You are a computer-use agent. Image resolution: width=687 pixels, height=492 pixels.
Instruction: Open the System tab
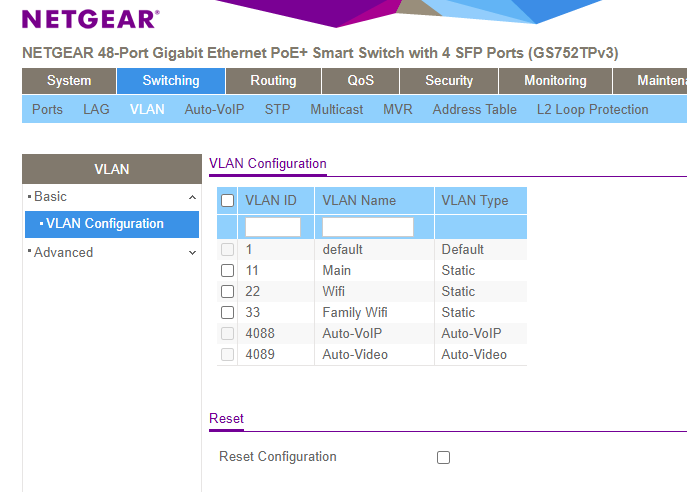tap(69, 81)
